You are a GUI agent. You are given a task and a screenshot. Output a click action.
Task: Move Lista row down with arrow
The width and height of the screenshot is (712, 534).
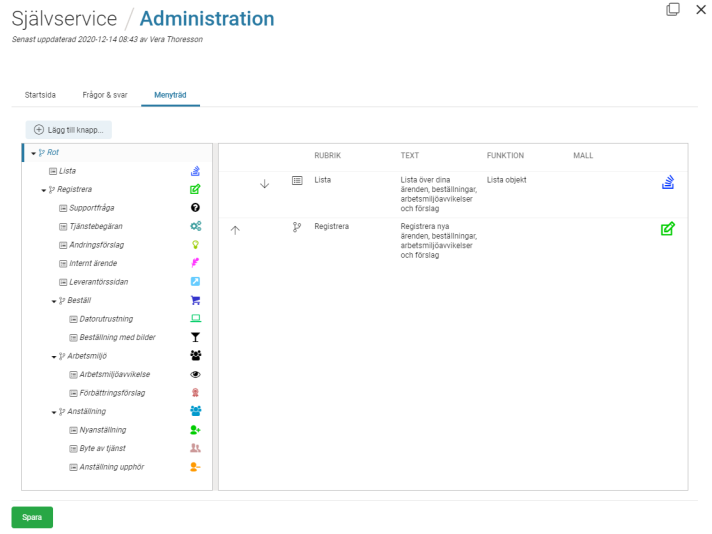(264, 184)
